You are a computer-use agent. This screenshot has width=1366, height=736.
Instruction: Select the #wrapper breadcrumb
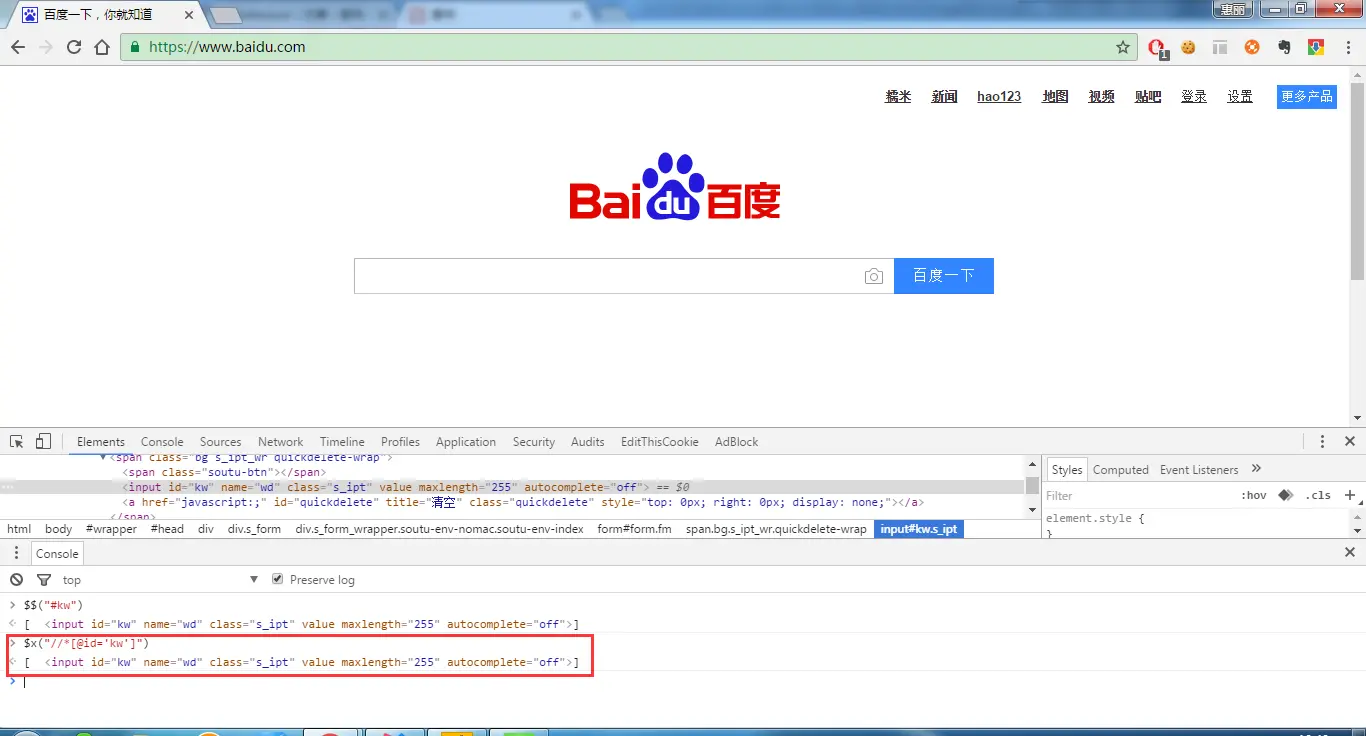point(111,529)
